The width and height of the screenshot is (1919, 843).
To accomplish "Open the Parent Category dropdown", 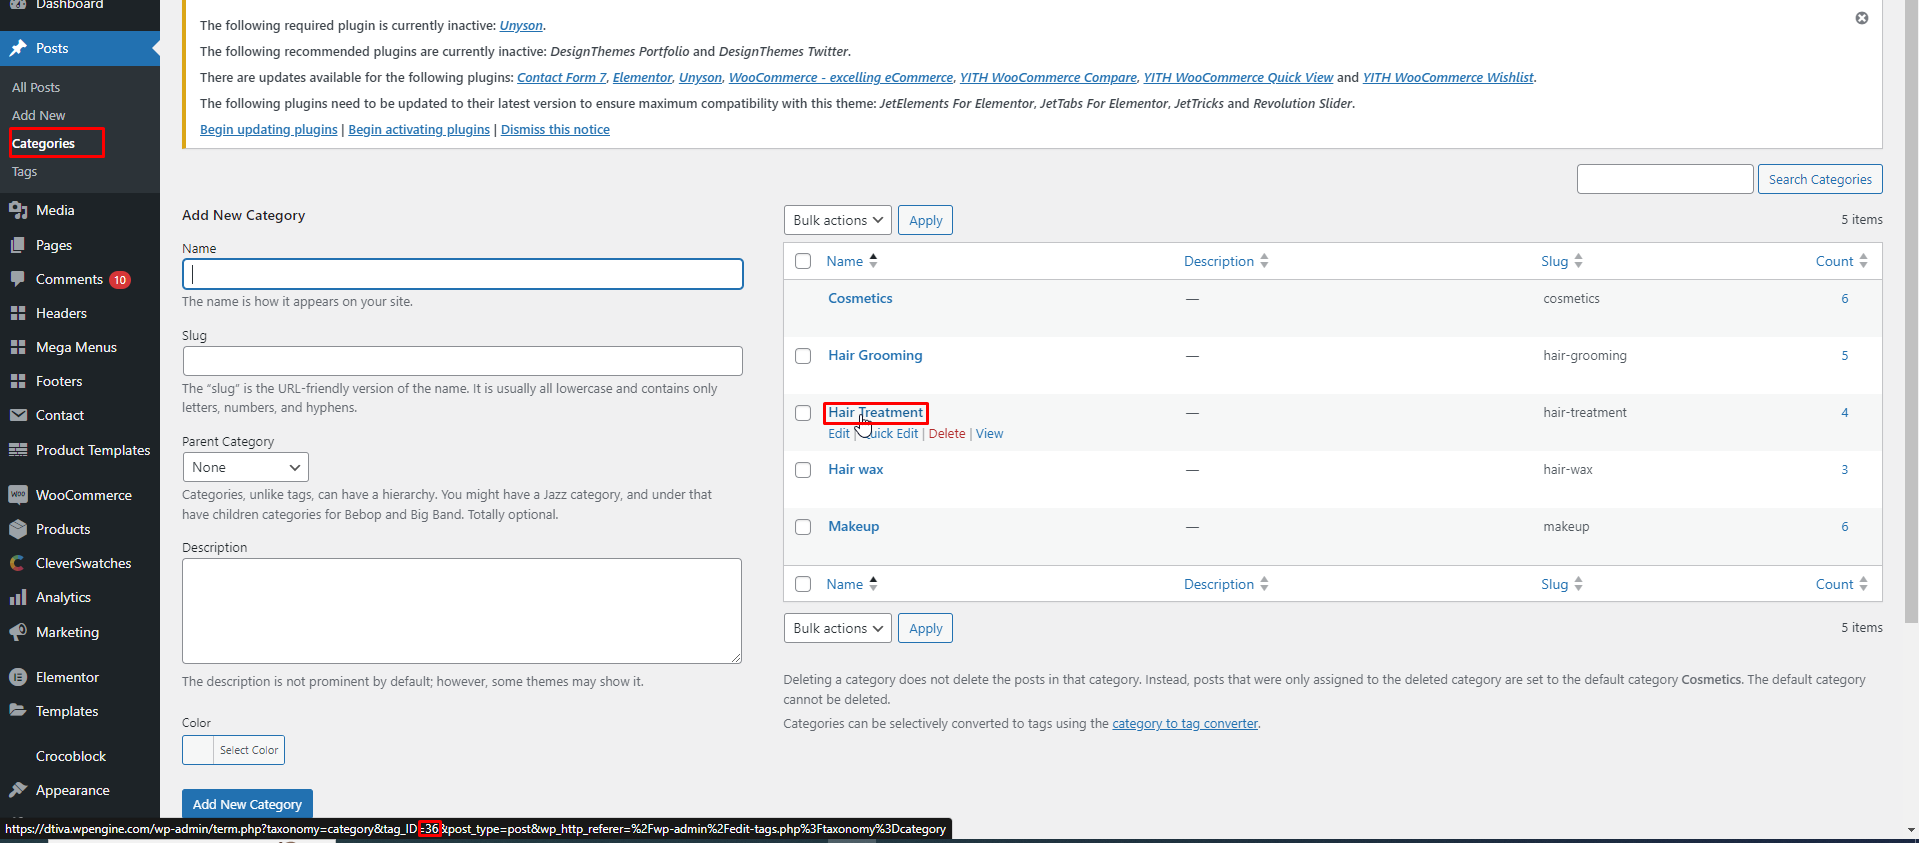I will 245,467.
